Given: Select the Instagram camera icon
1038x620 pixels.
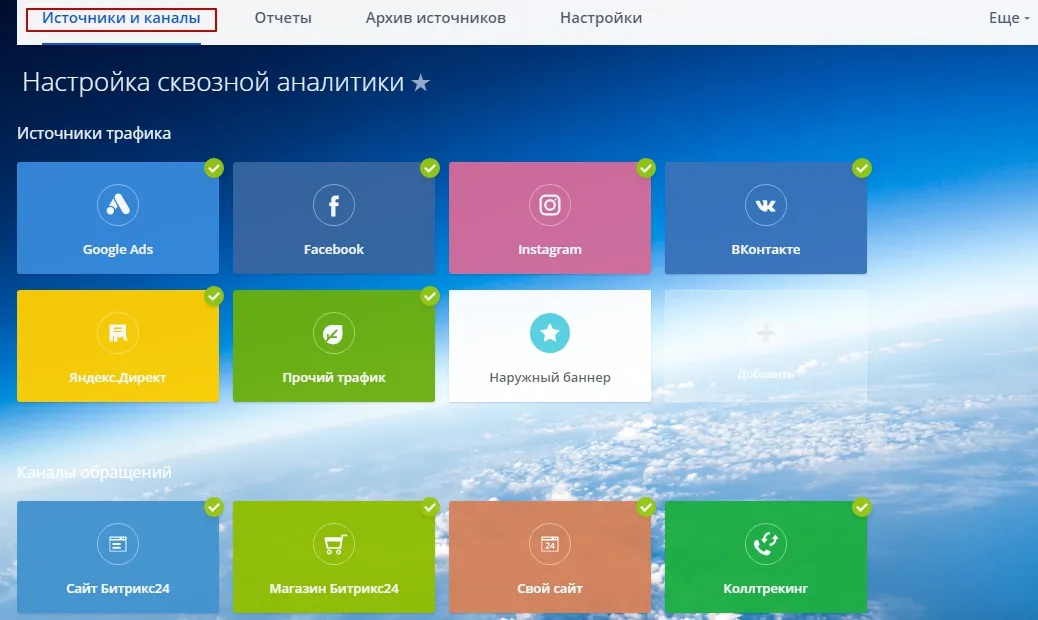Looking at the screenshot, I should tap(549, 205).
